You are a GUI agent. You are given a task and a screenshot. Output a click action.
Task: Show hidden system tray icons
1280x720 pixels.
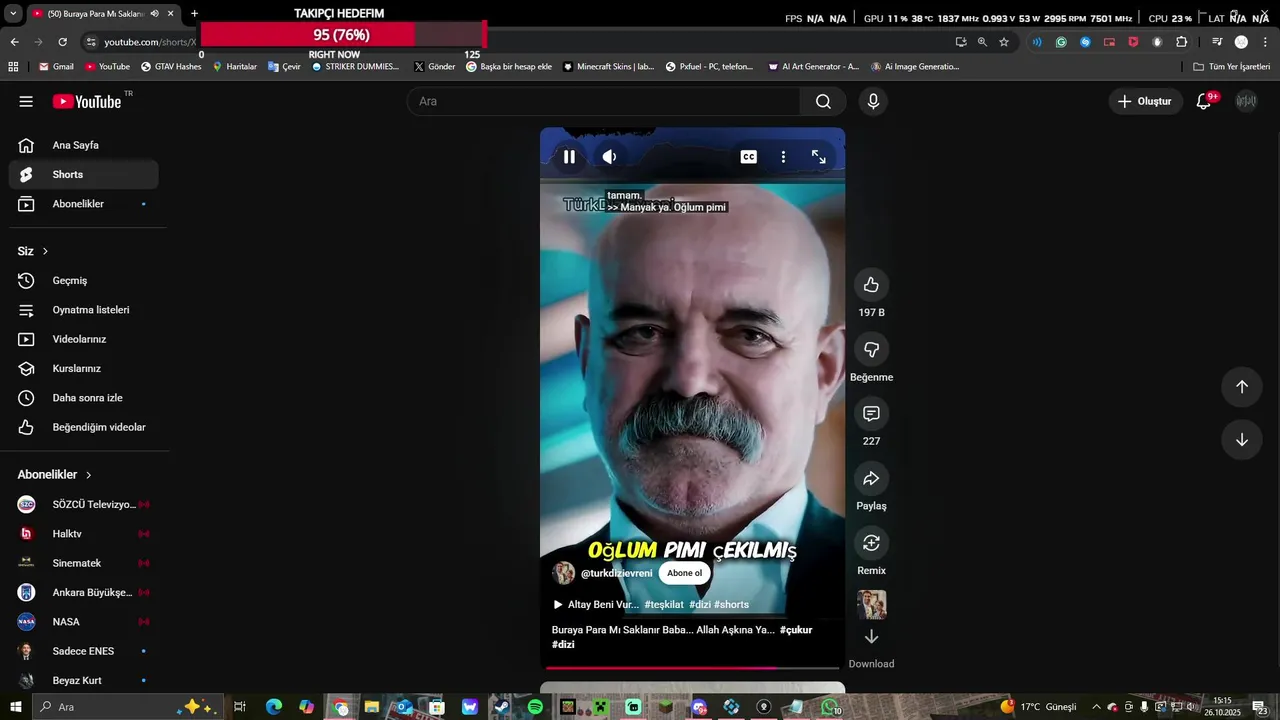pyautogui.click(x=1096, y=707)
